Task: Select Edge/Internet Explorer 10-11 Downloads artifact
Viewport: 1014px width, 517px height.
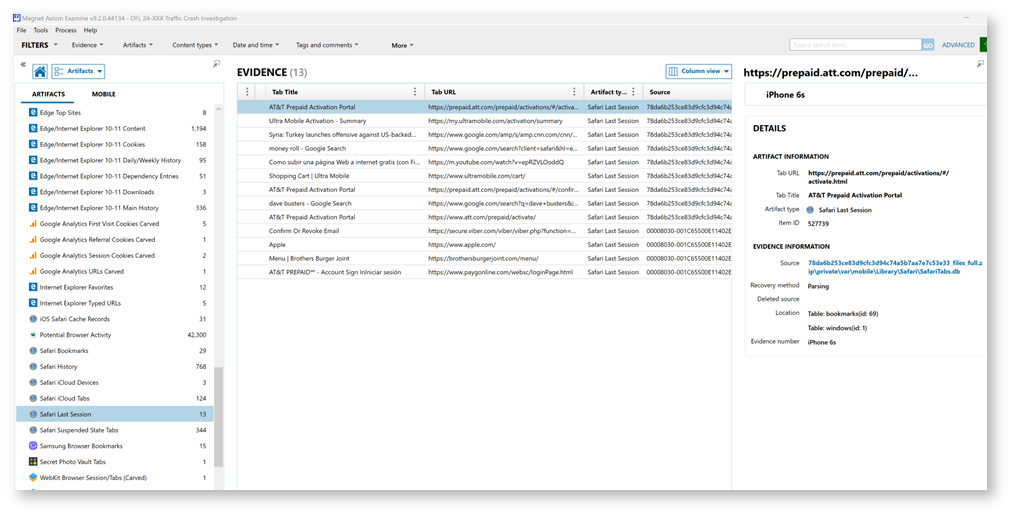Action: (115, 192)
